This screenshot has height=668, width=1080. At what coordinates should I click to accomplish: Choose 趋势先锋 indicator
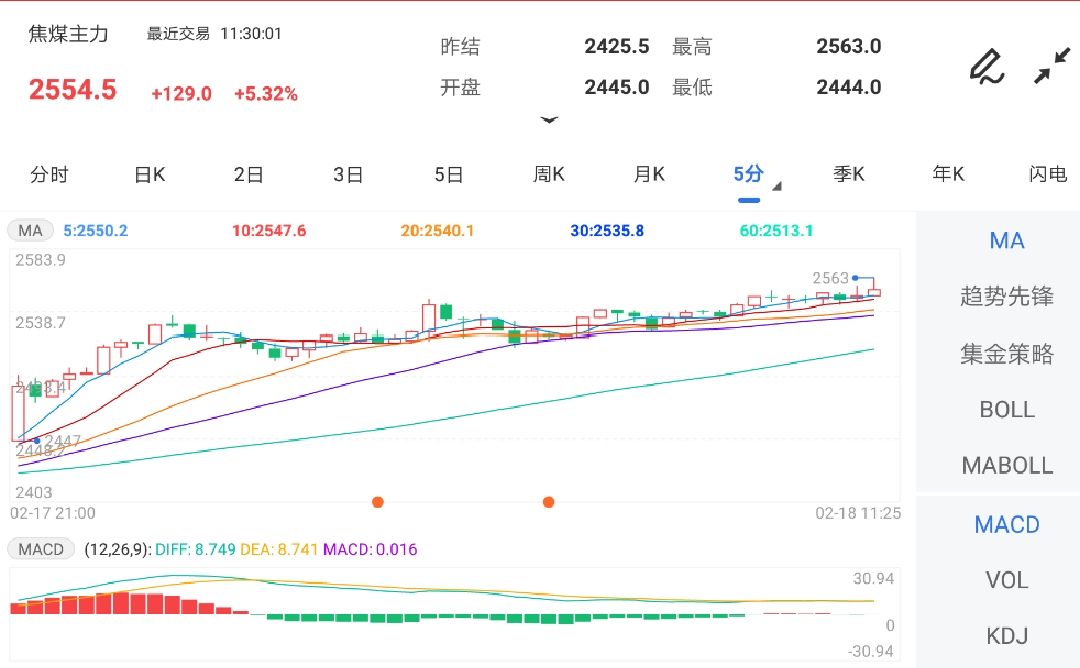coord(1006,297)
